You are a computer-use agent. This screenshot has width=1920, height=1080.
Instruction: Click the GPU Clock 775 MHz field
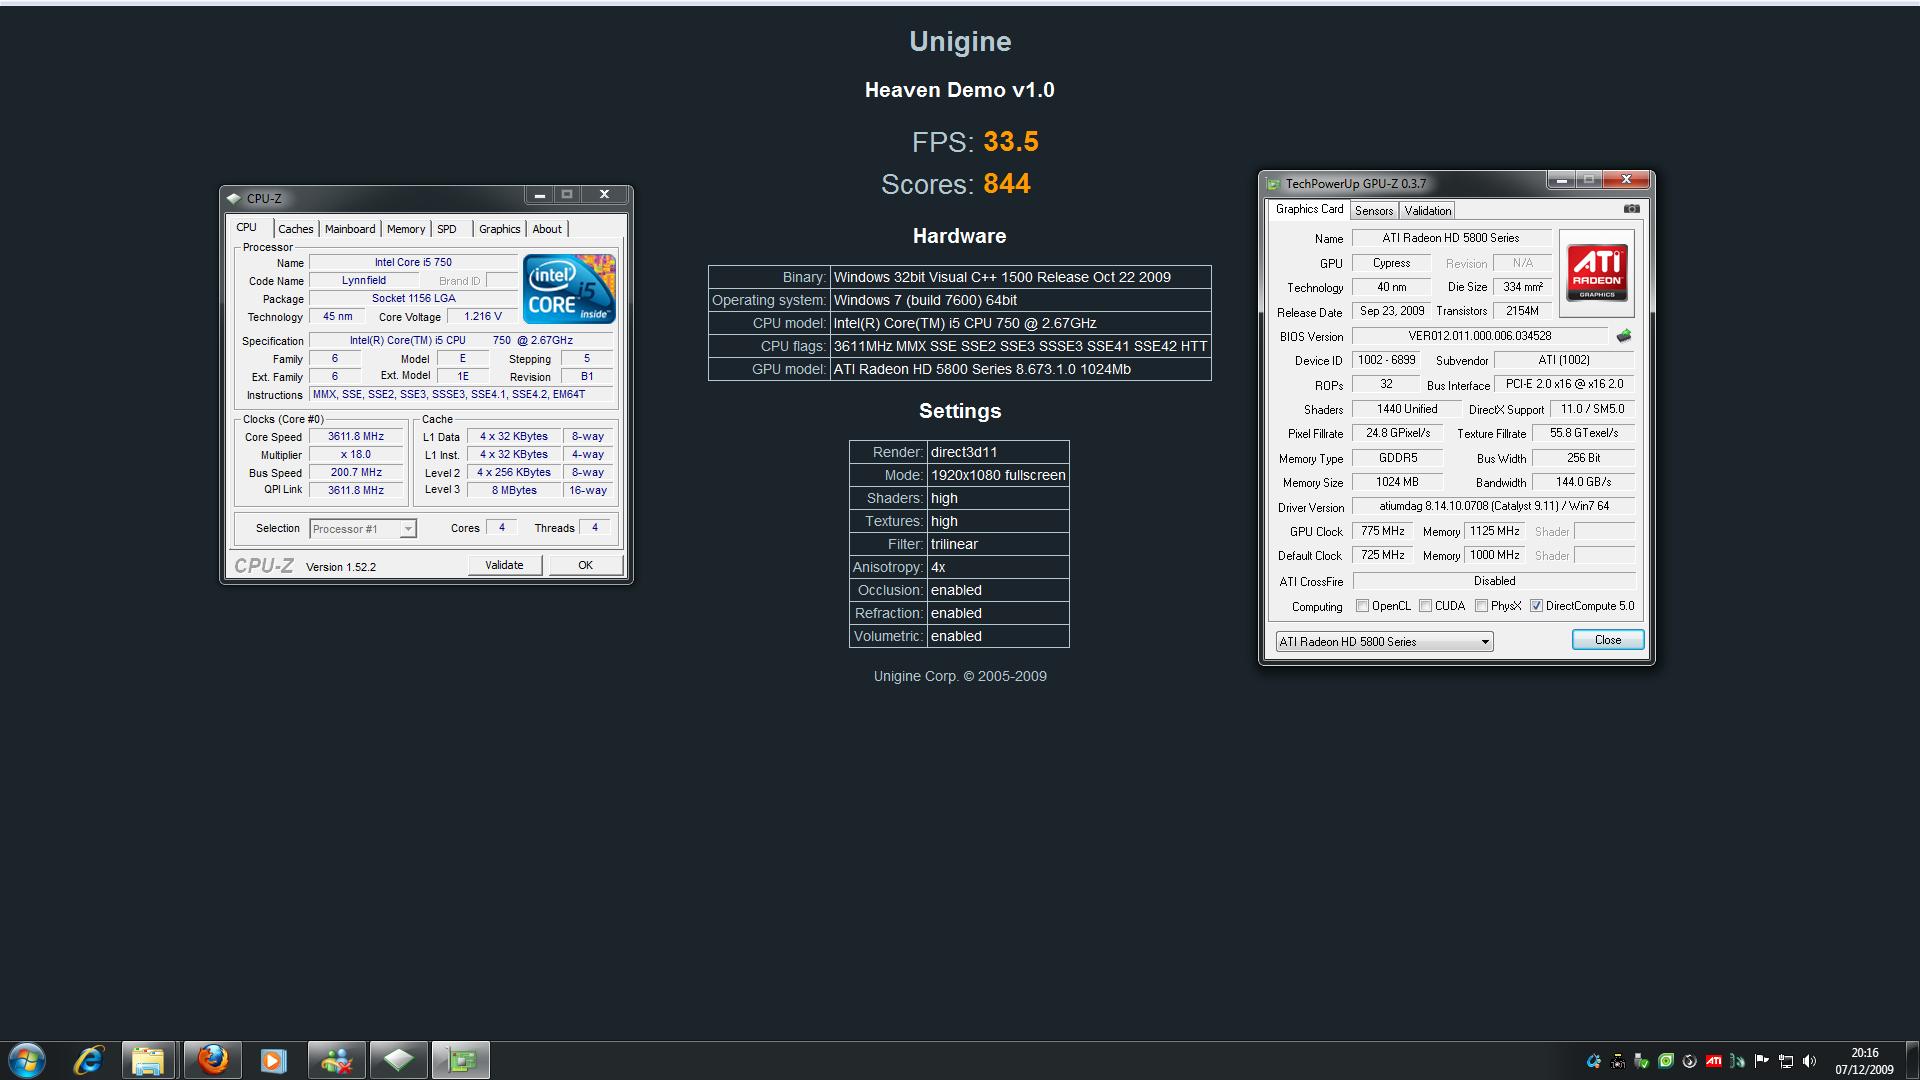(x=1383, y=532)
